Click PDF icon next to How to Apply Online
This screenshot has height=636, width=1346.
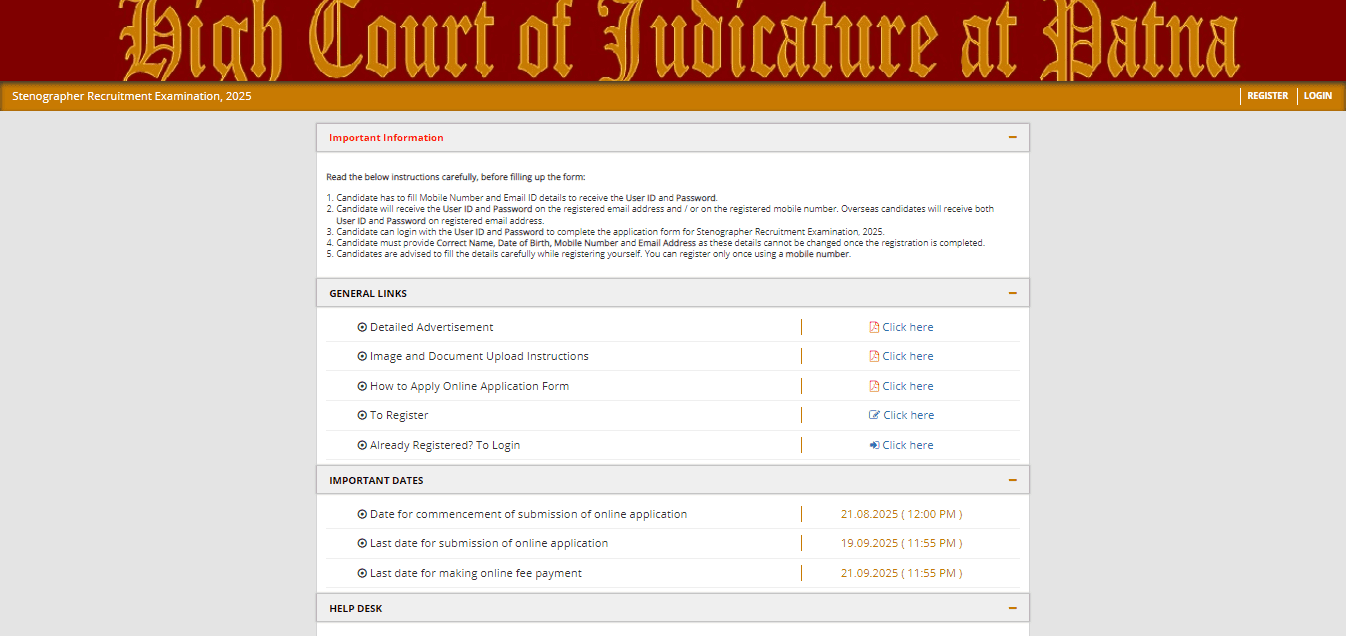[x=874, y=385]
